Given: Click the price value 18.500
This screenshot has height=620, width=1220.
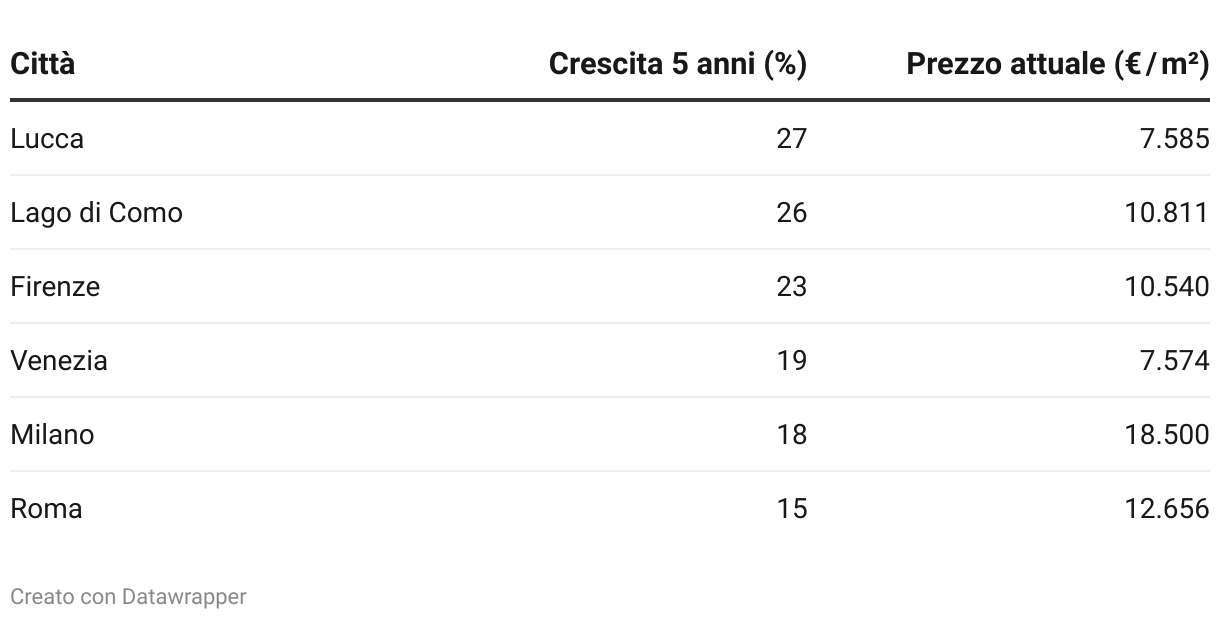Looking at the screenshot, I should [x=1167, y=434].
